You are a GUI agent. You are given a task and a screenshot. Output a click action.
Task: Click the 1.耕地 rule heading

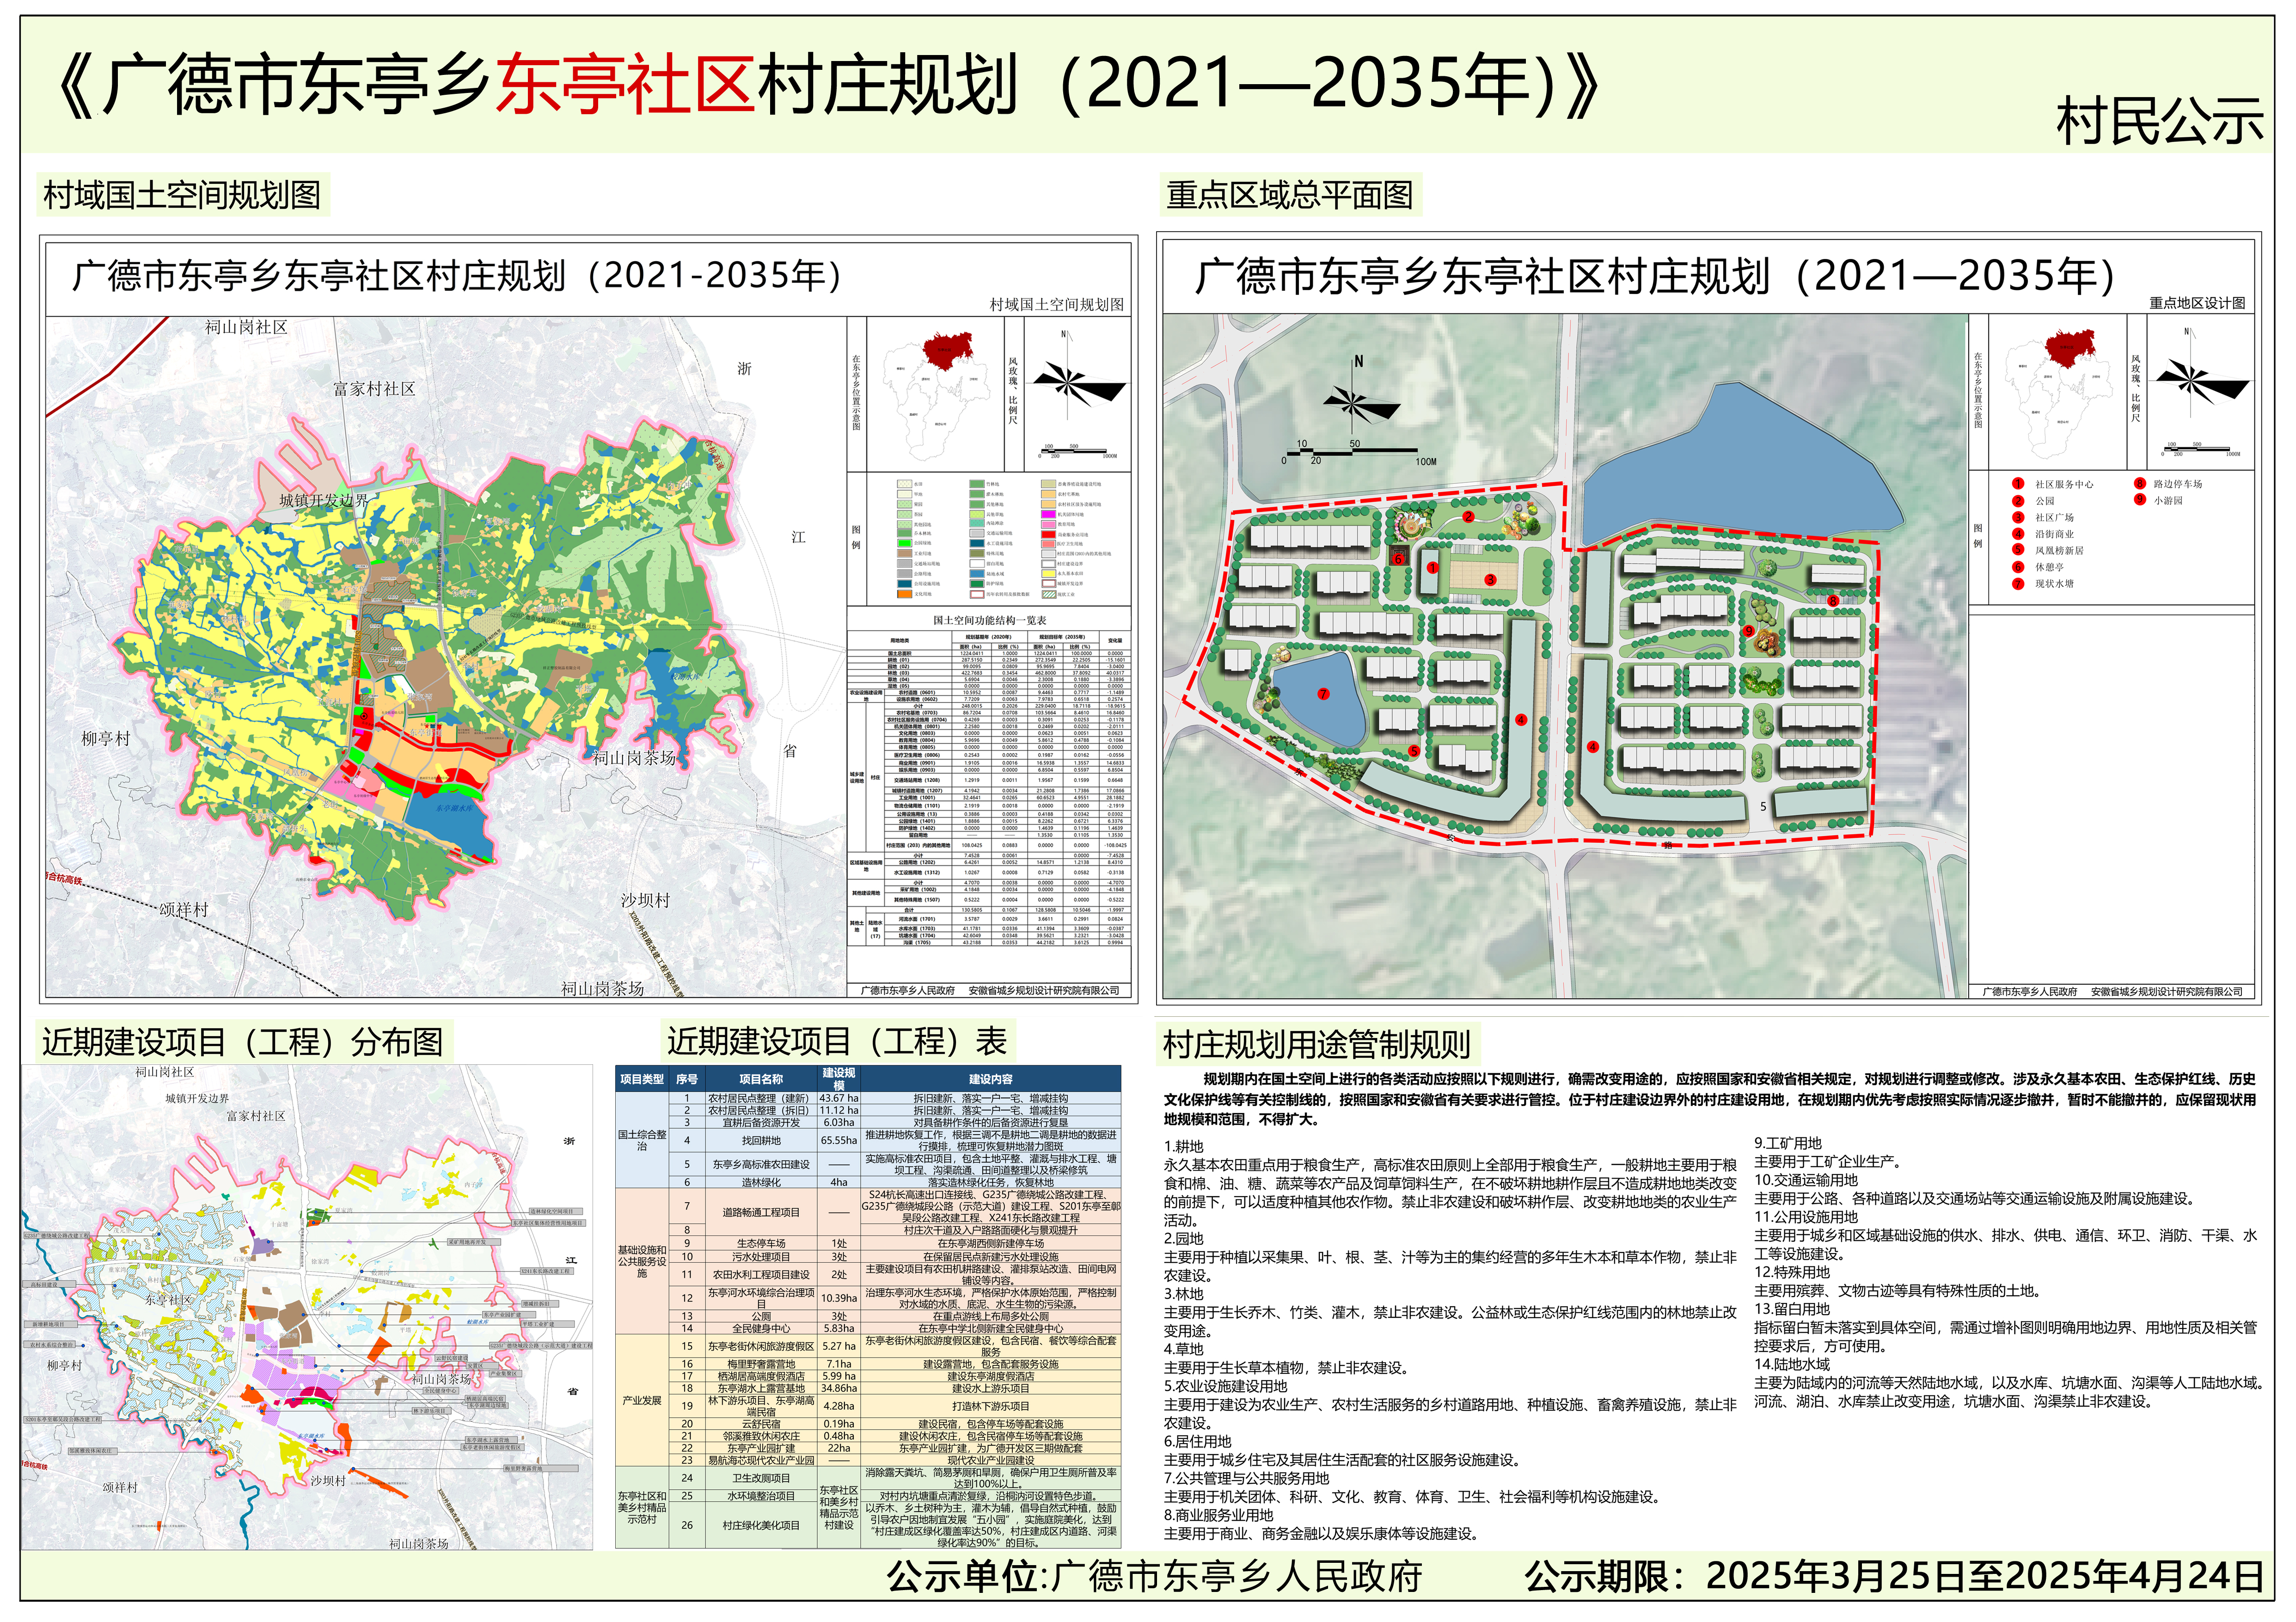[x=1184, y=1147]
